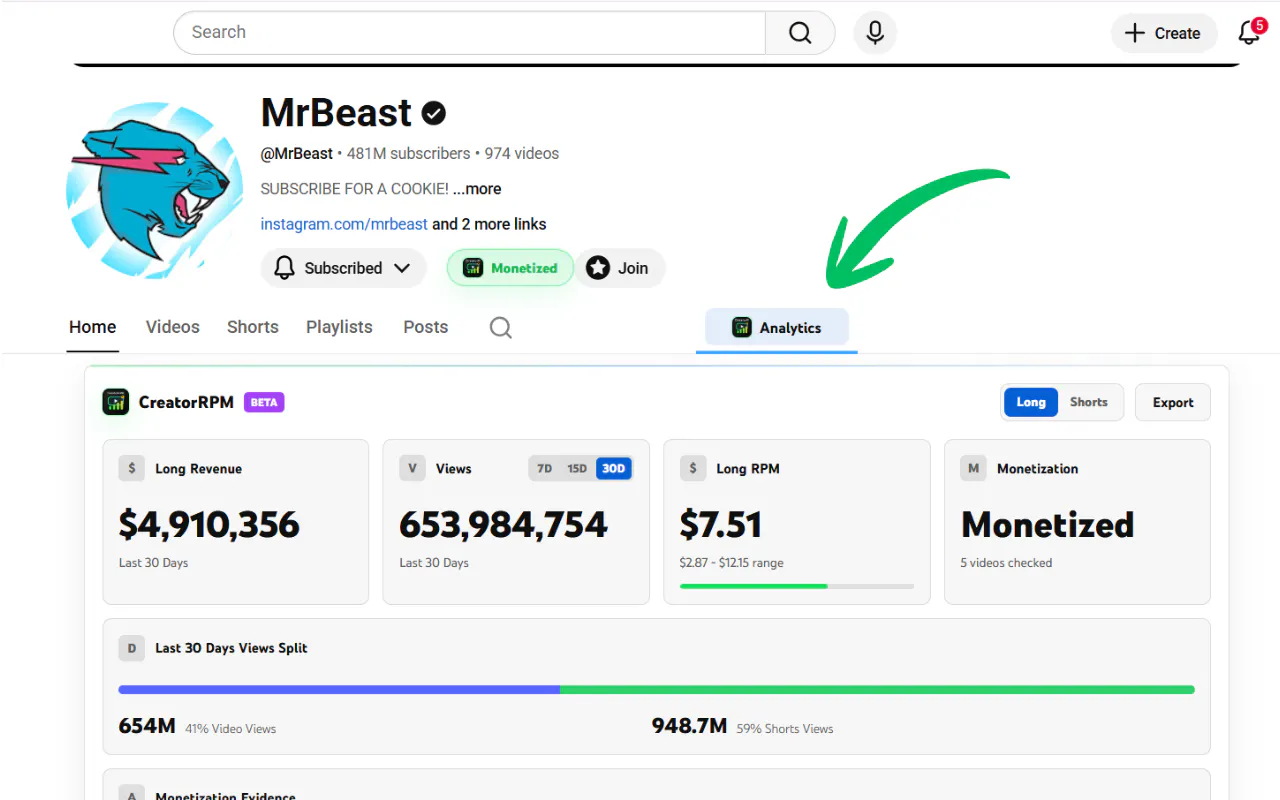The width and height of the screenshot is (1280, 800).
Task: Click the '5 videos checked' text
Action: (x=1006, y=563)
